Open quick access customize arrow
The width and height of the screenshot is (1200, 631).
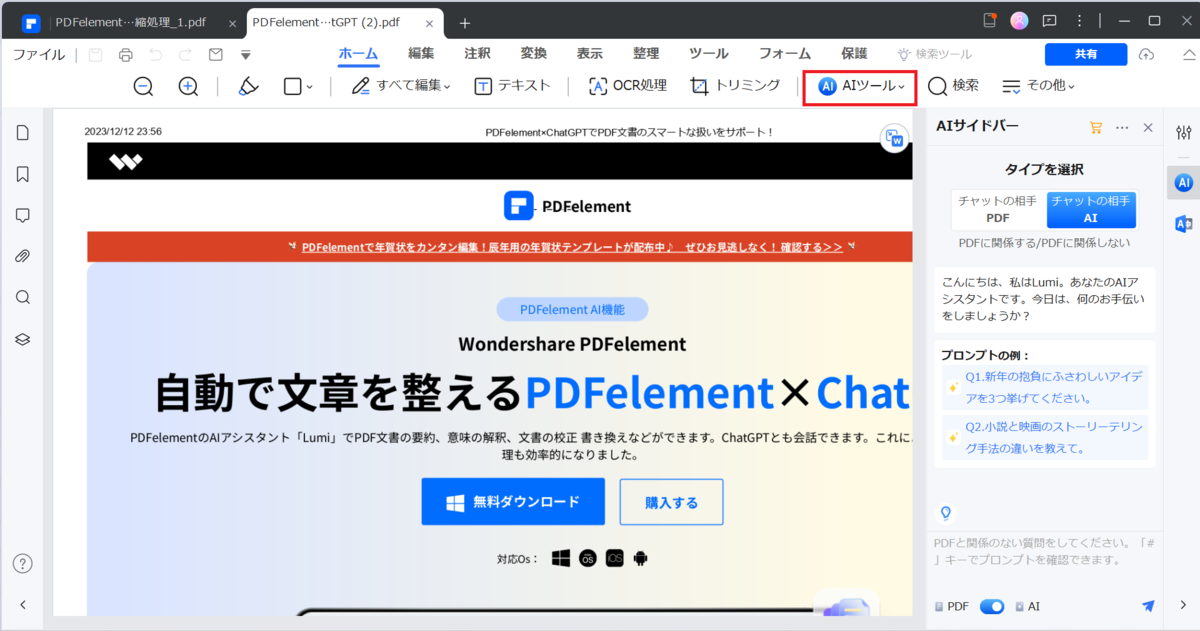[x=245, y=55]
